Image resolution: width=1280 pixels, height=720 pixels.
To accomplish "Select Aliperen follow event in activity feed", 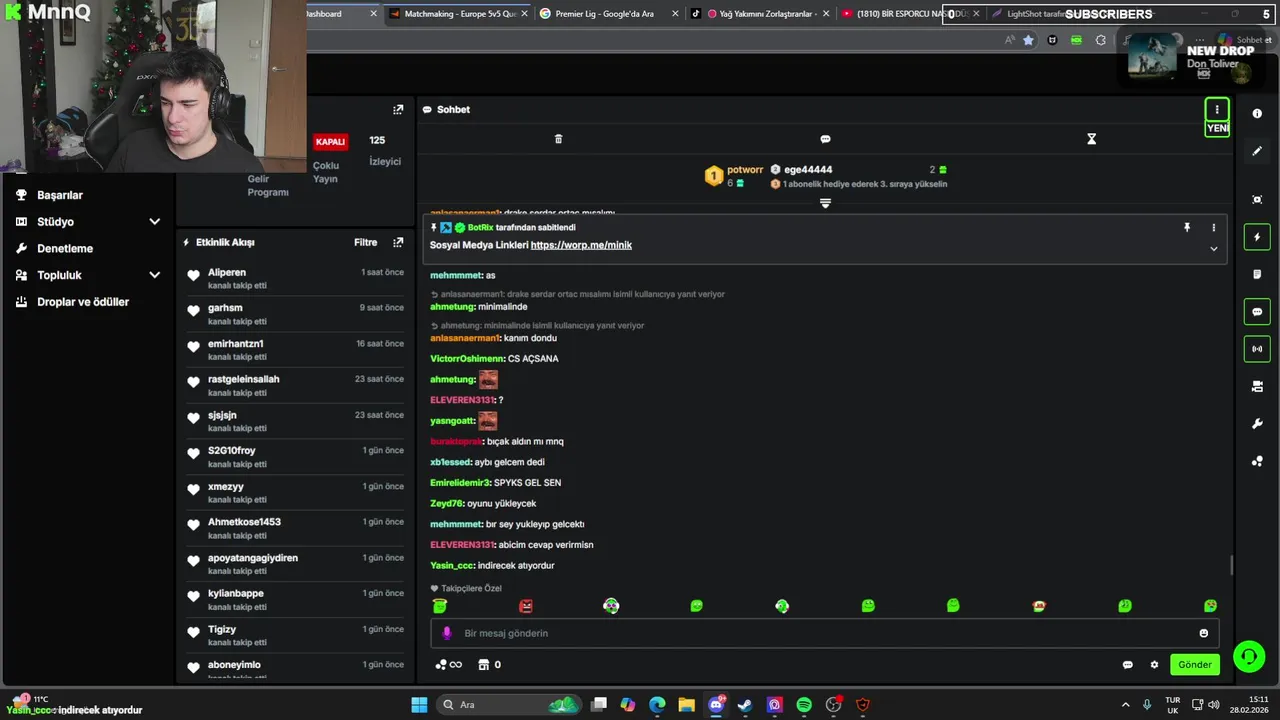I will point(295,278).
